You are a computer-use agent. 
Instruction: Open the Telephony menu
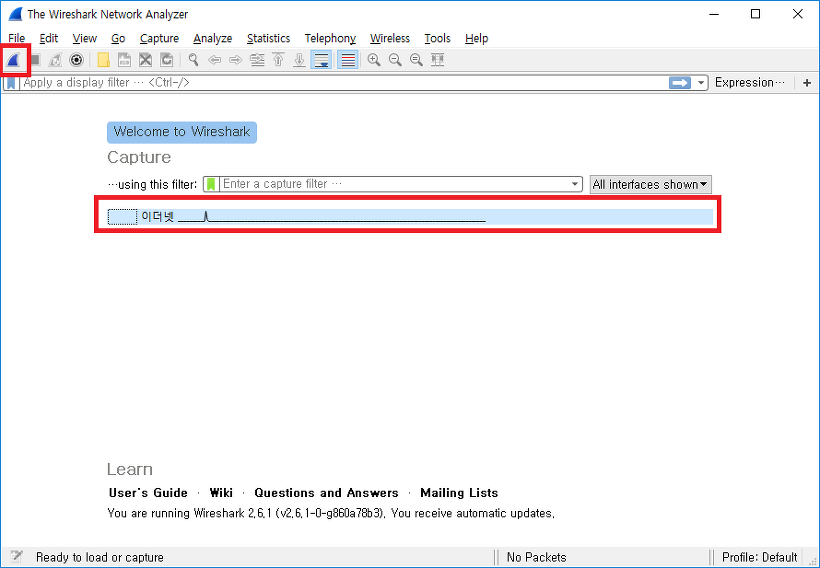[330, 38]
